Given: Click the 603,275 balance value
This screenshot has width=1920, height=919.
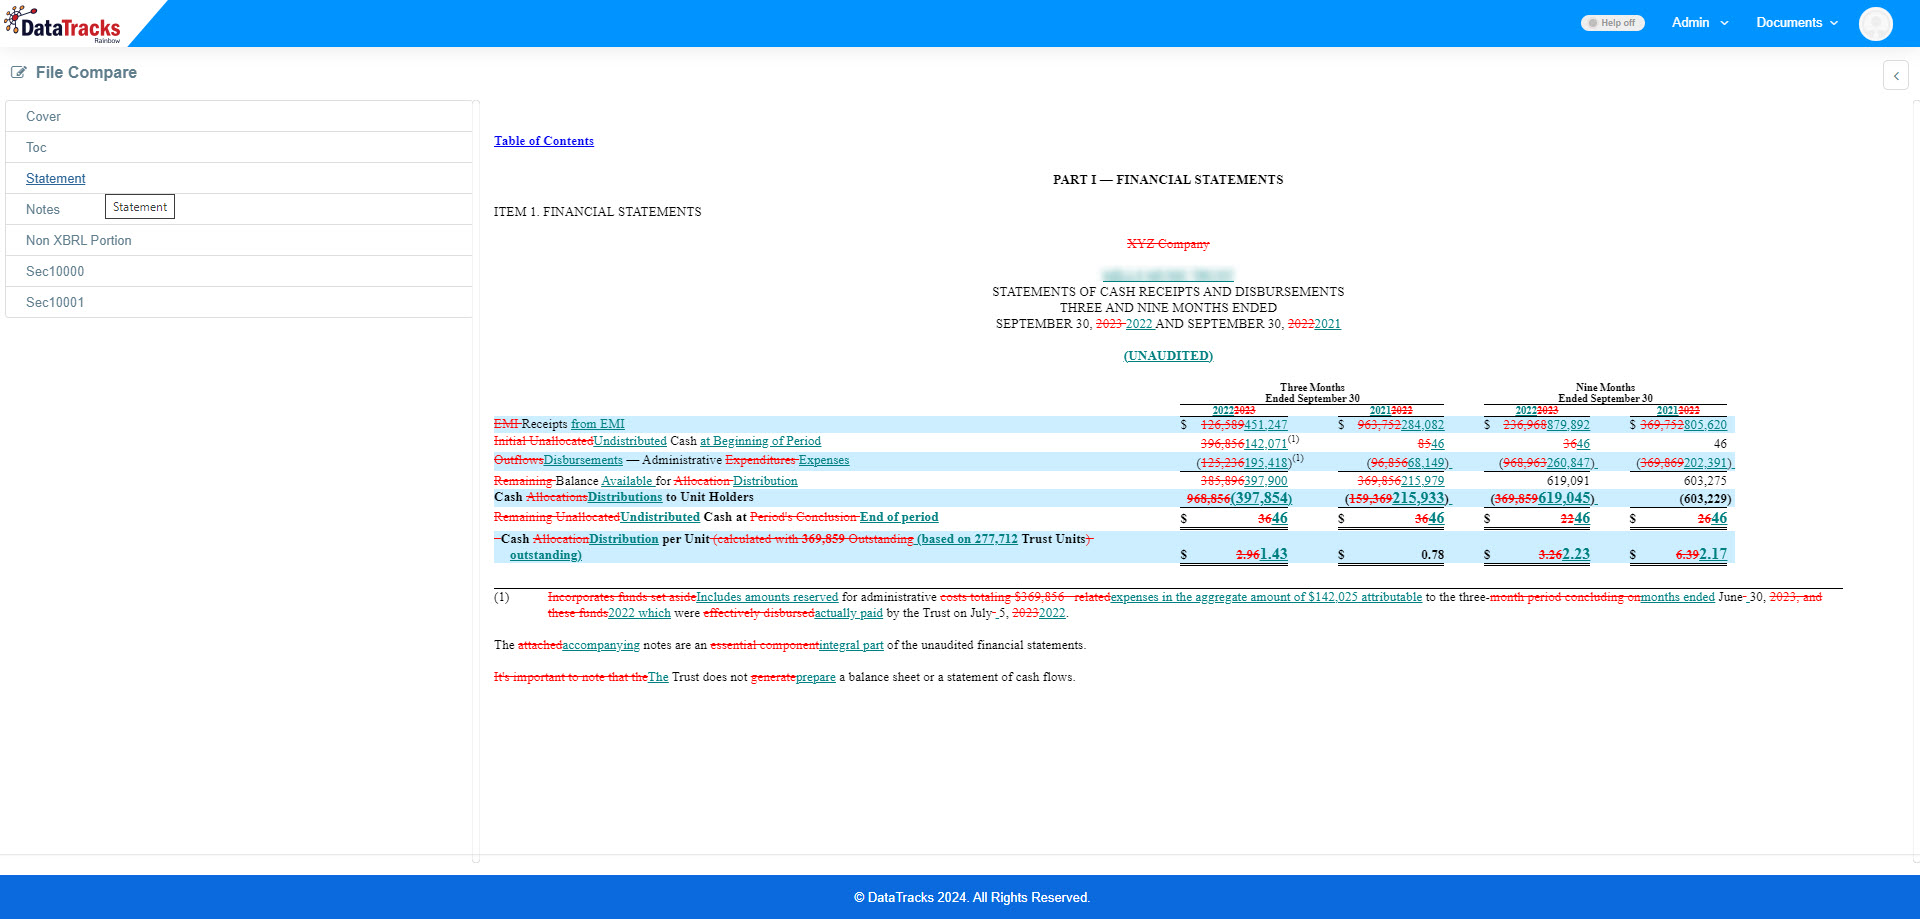Looking at the screenshot, I should (1705, 481).
